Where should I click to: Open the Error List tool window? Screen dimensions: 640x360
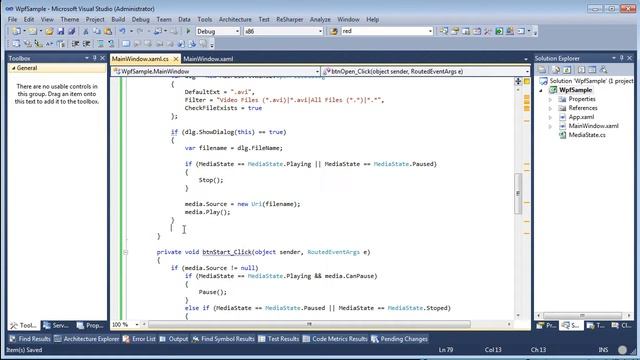(139, 339)
